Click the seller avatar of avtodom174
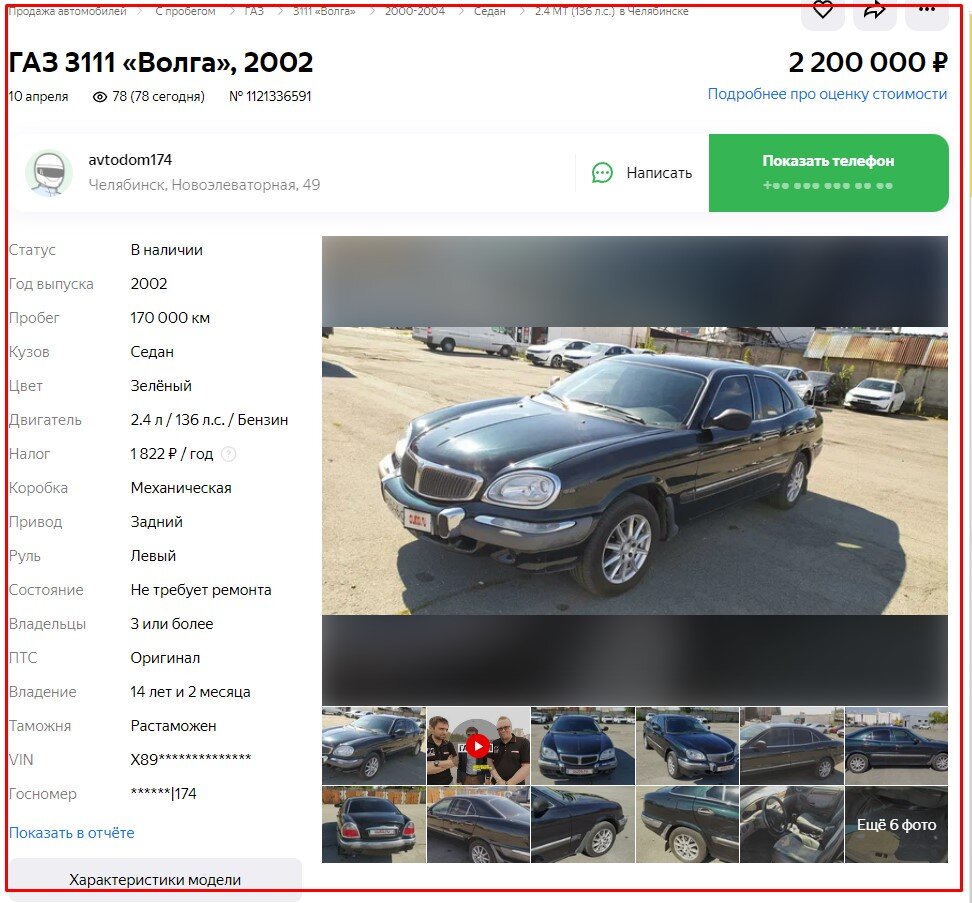This screenshot has width=972, height=903. click(49, 173)
